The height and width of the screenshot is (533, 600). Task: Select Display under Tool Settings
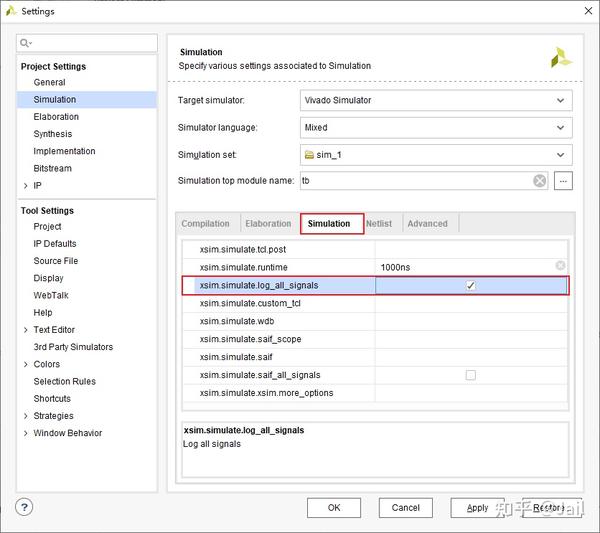(x=48, y=278)
